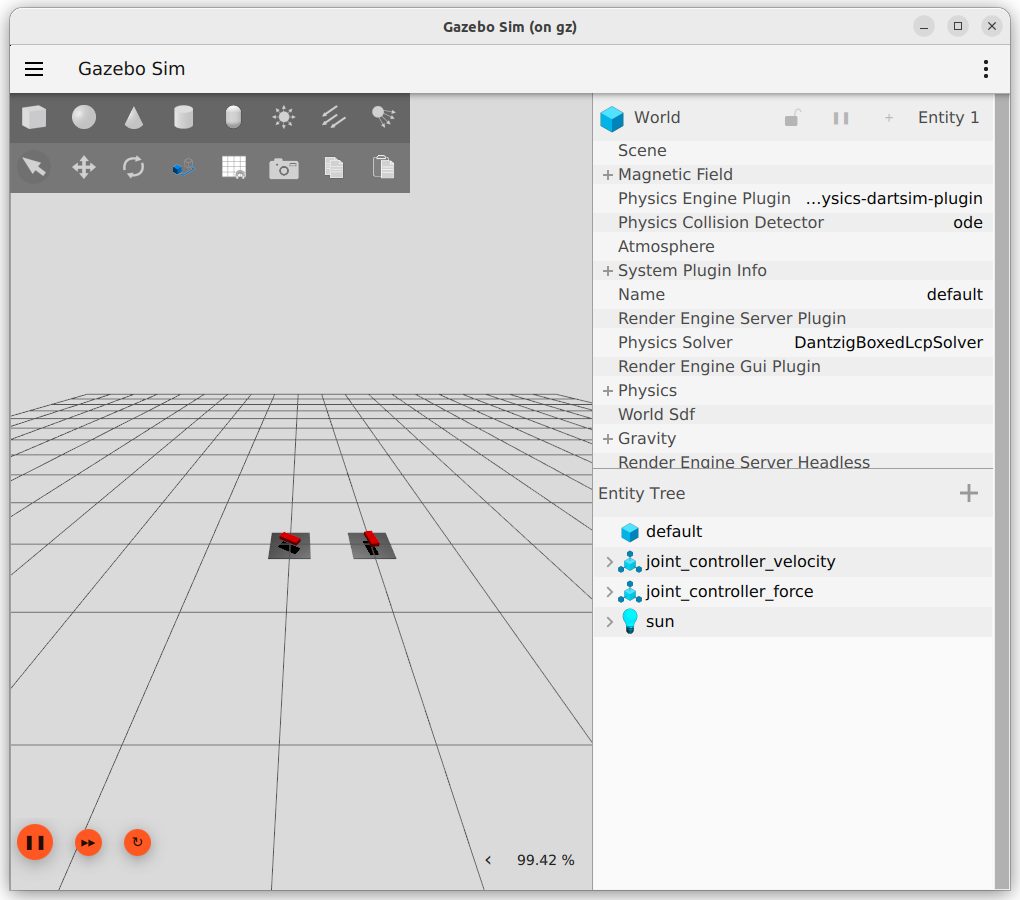This screenshot has height=900, width=1020.
Task: Add a directional light
Action: [334, 118]
